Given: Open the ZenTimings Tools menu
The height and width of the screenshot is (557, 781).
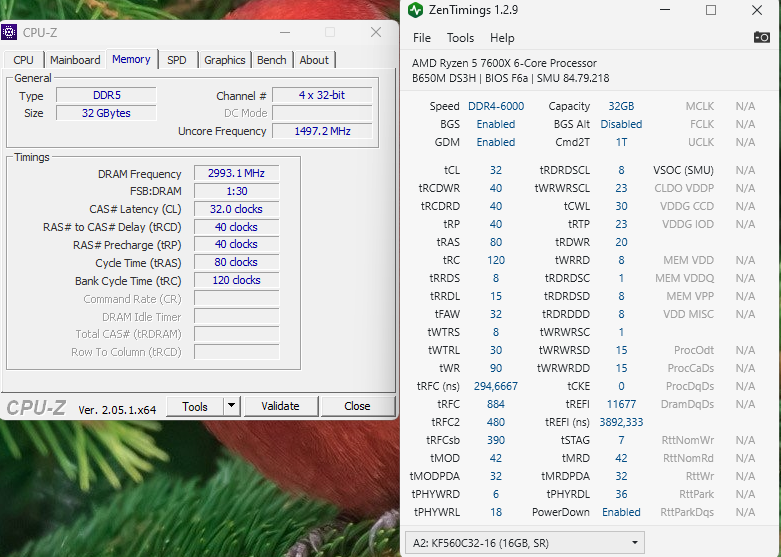Looking at the screenshot, I should click(x=460, y=38).
